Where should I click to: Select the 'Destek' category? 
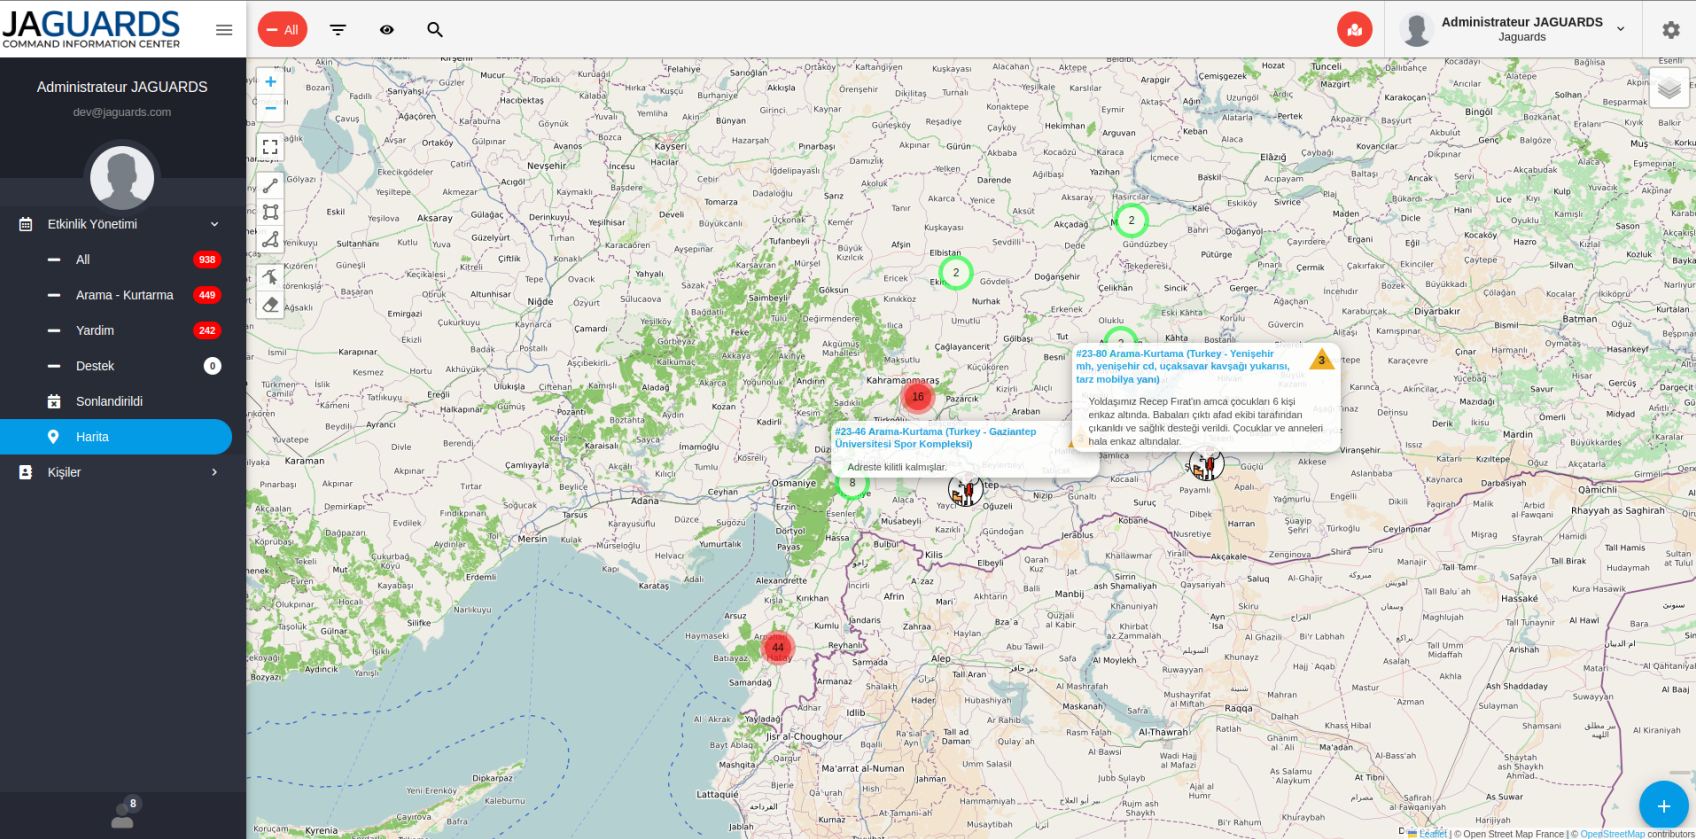click(x=123, y=366)
